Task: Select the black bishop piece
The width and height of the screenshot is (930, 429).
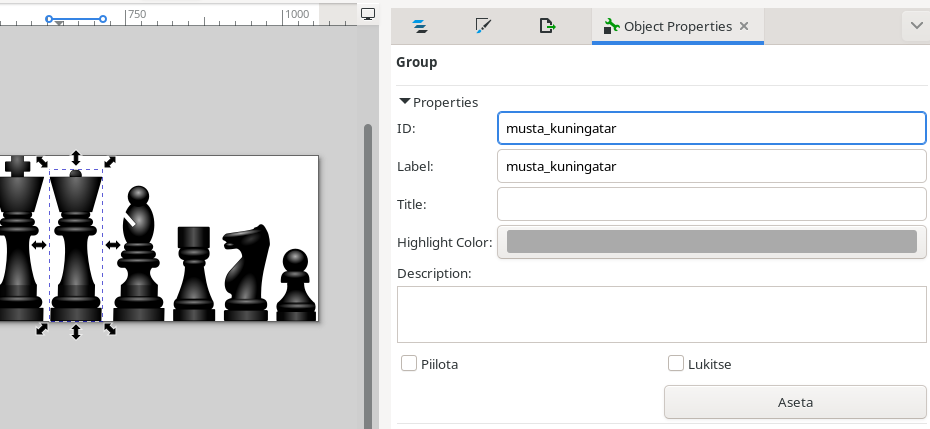Action: [x=139, y=254]
